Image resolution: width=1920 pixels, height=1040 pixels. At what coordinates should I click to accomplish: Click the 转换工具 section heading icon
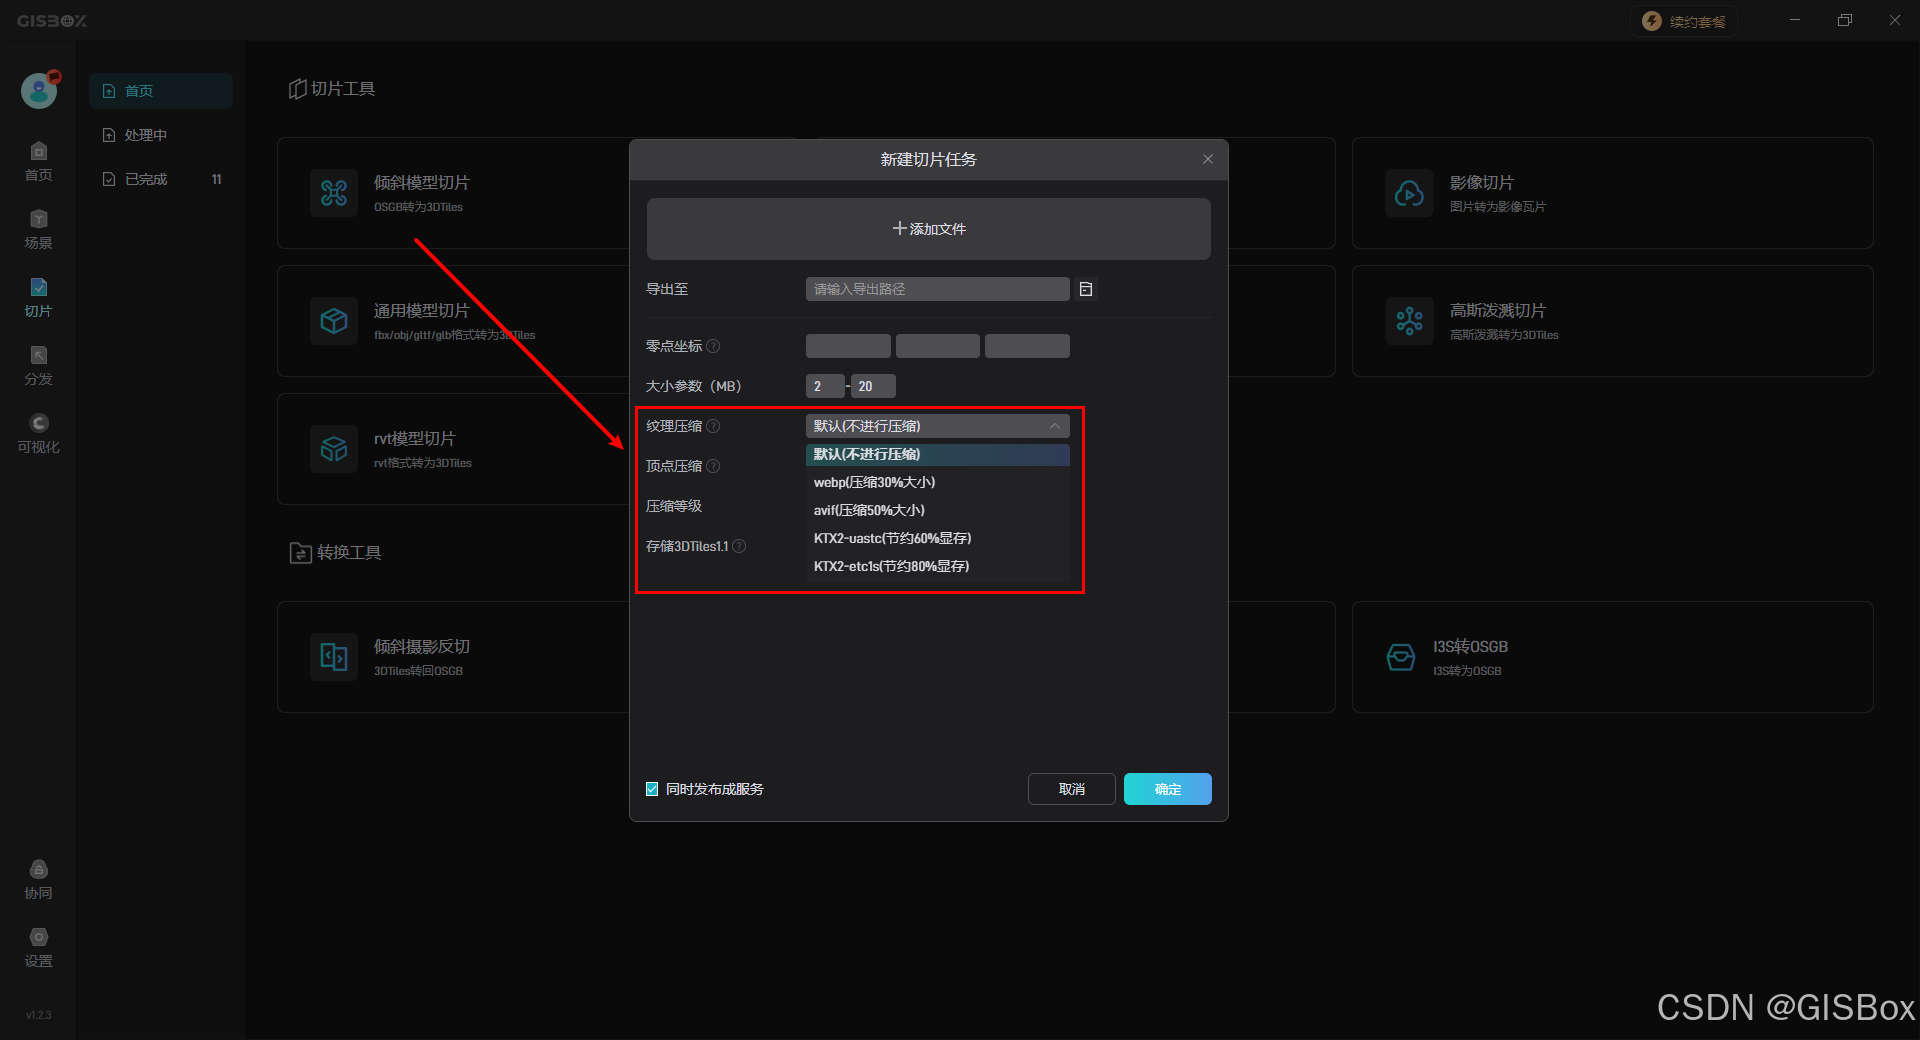pyautogui.click(x=300, y=553)
